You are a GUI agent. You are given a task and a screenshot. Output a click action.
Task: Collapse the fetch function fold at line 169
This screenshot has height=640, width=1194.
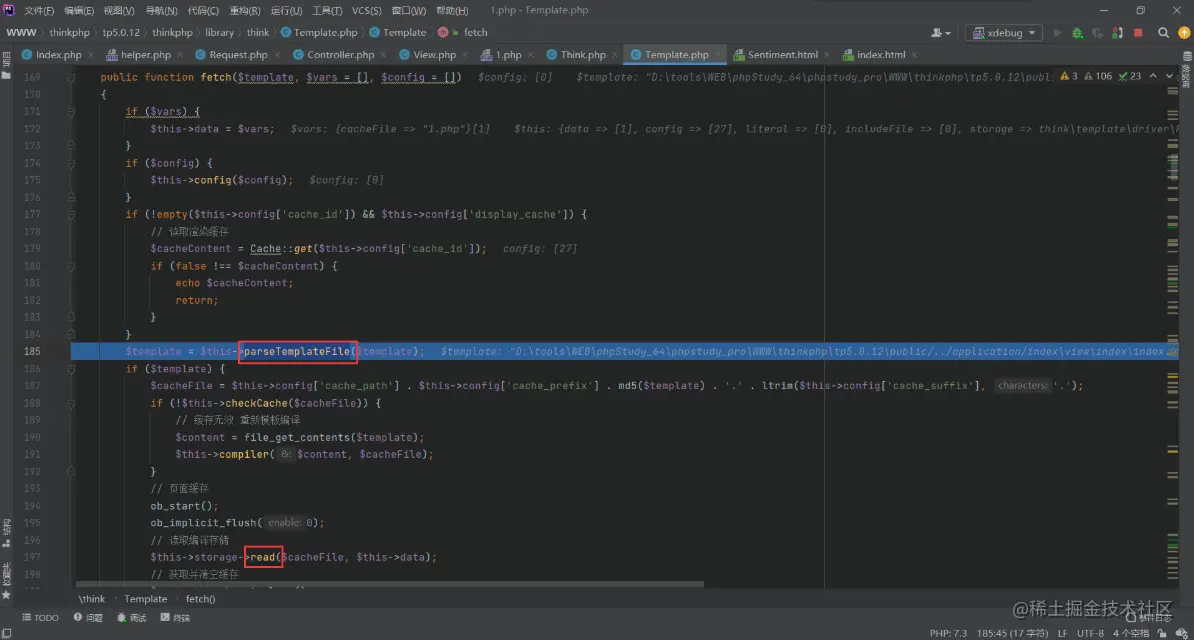(71, 78)
